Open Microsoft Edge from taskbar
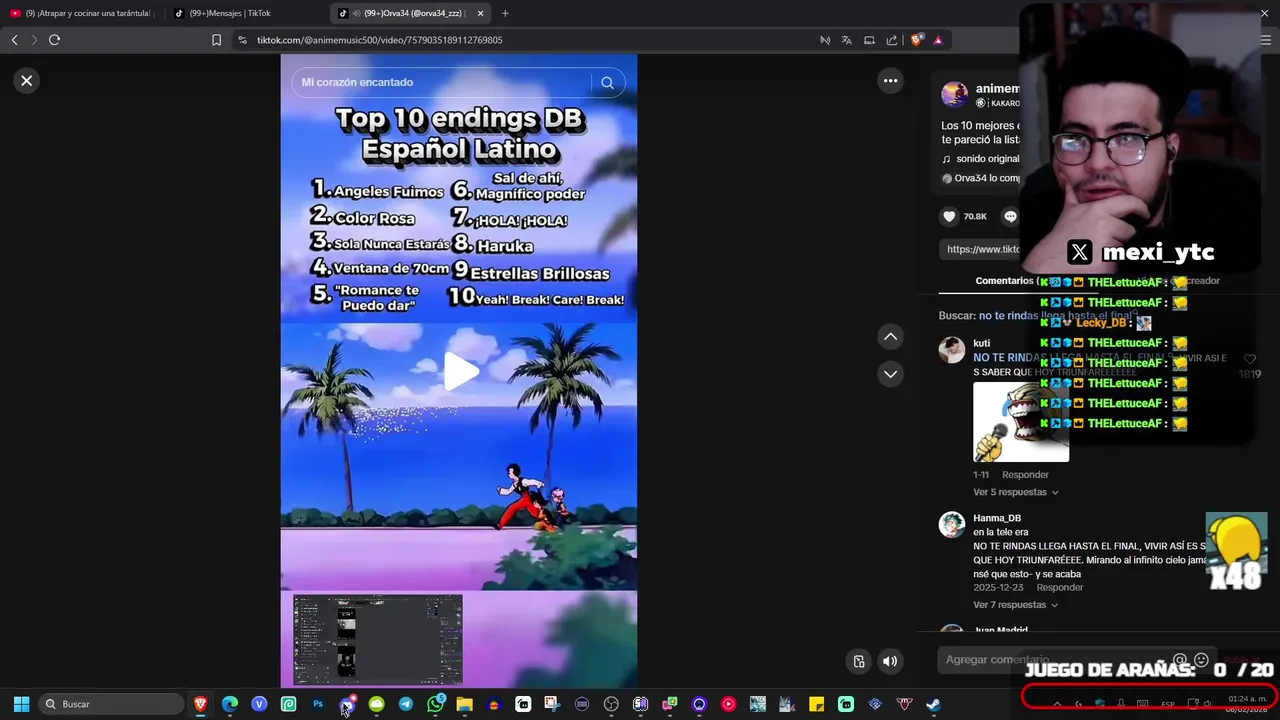The image size is (1280, 720). (230, 704)
